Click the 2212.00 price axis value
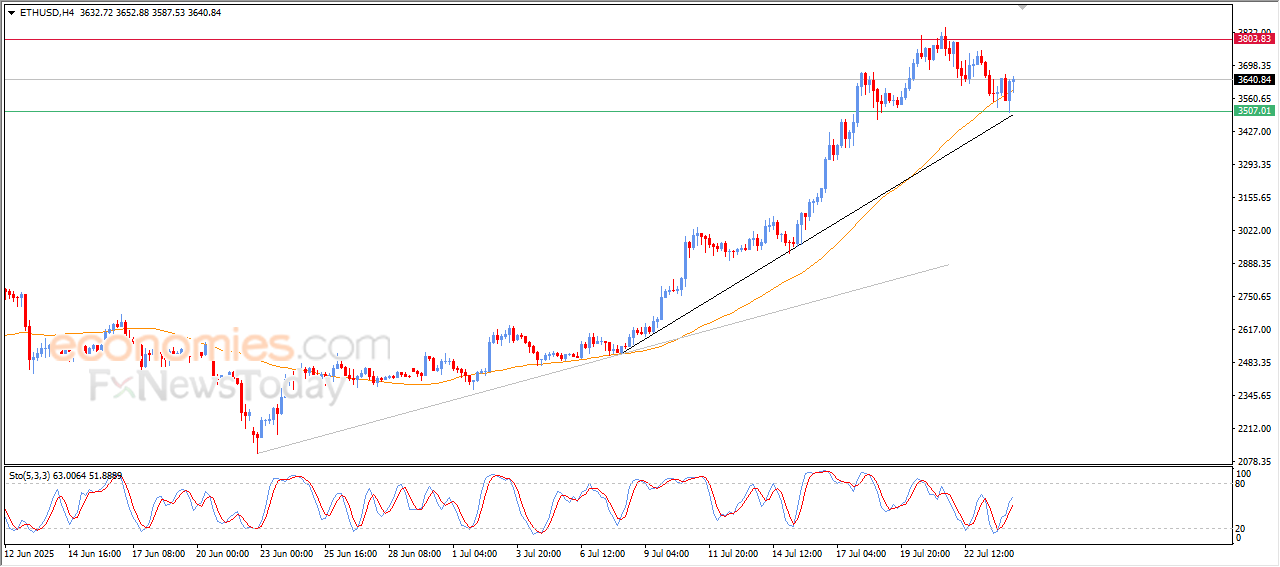 1253,428
